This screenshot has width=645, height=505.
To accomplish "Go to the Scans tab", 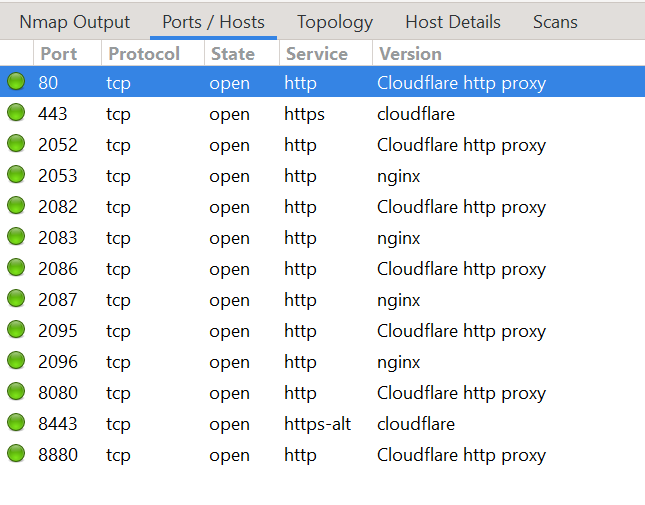I will 555,21.
